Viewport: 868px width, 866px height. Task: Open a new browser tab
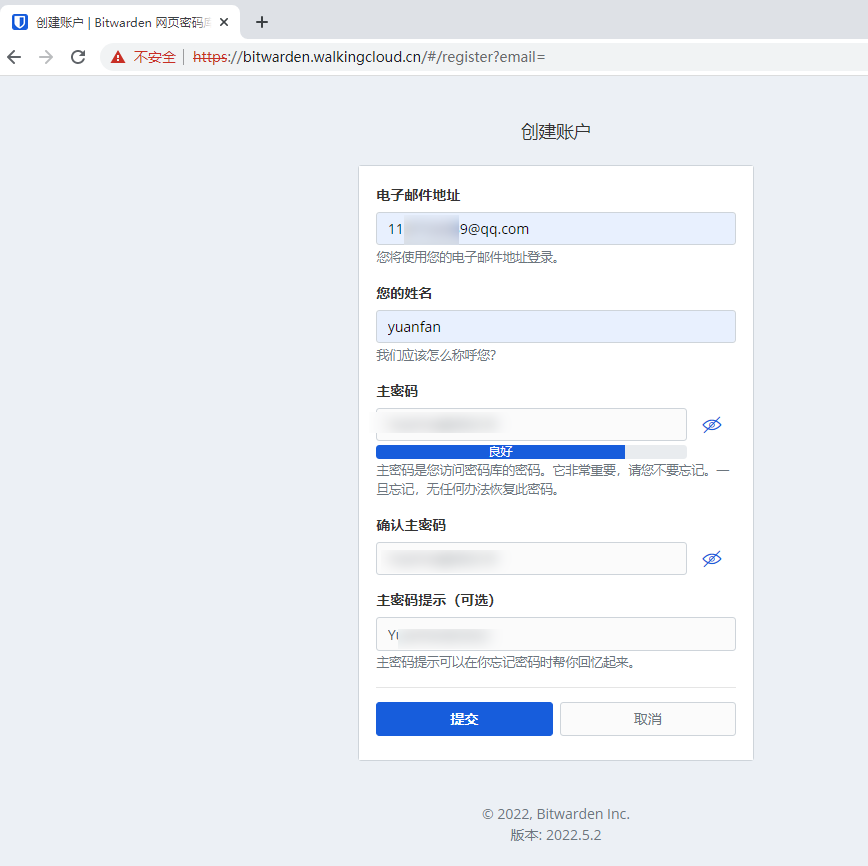[262, 21]
